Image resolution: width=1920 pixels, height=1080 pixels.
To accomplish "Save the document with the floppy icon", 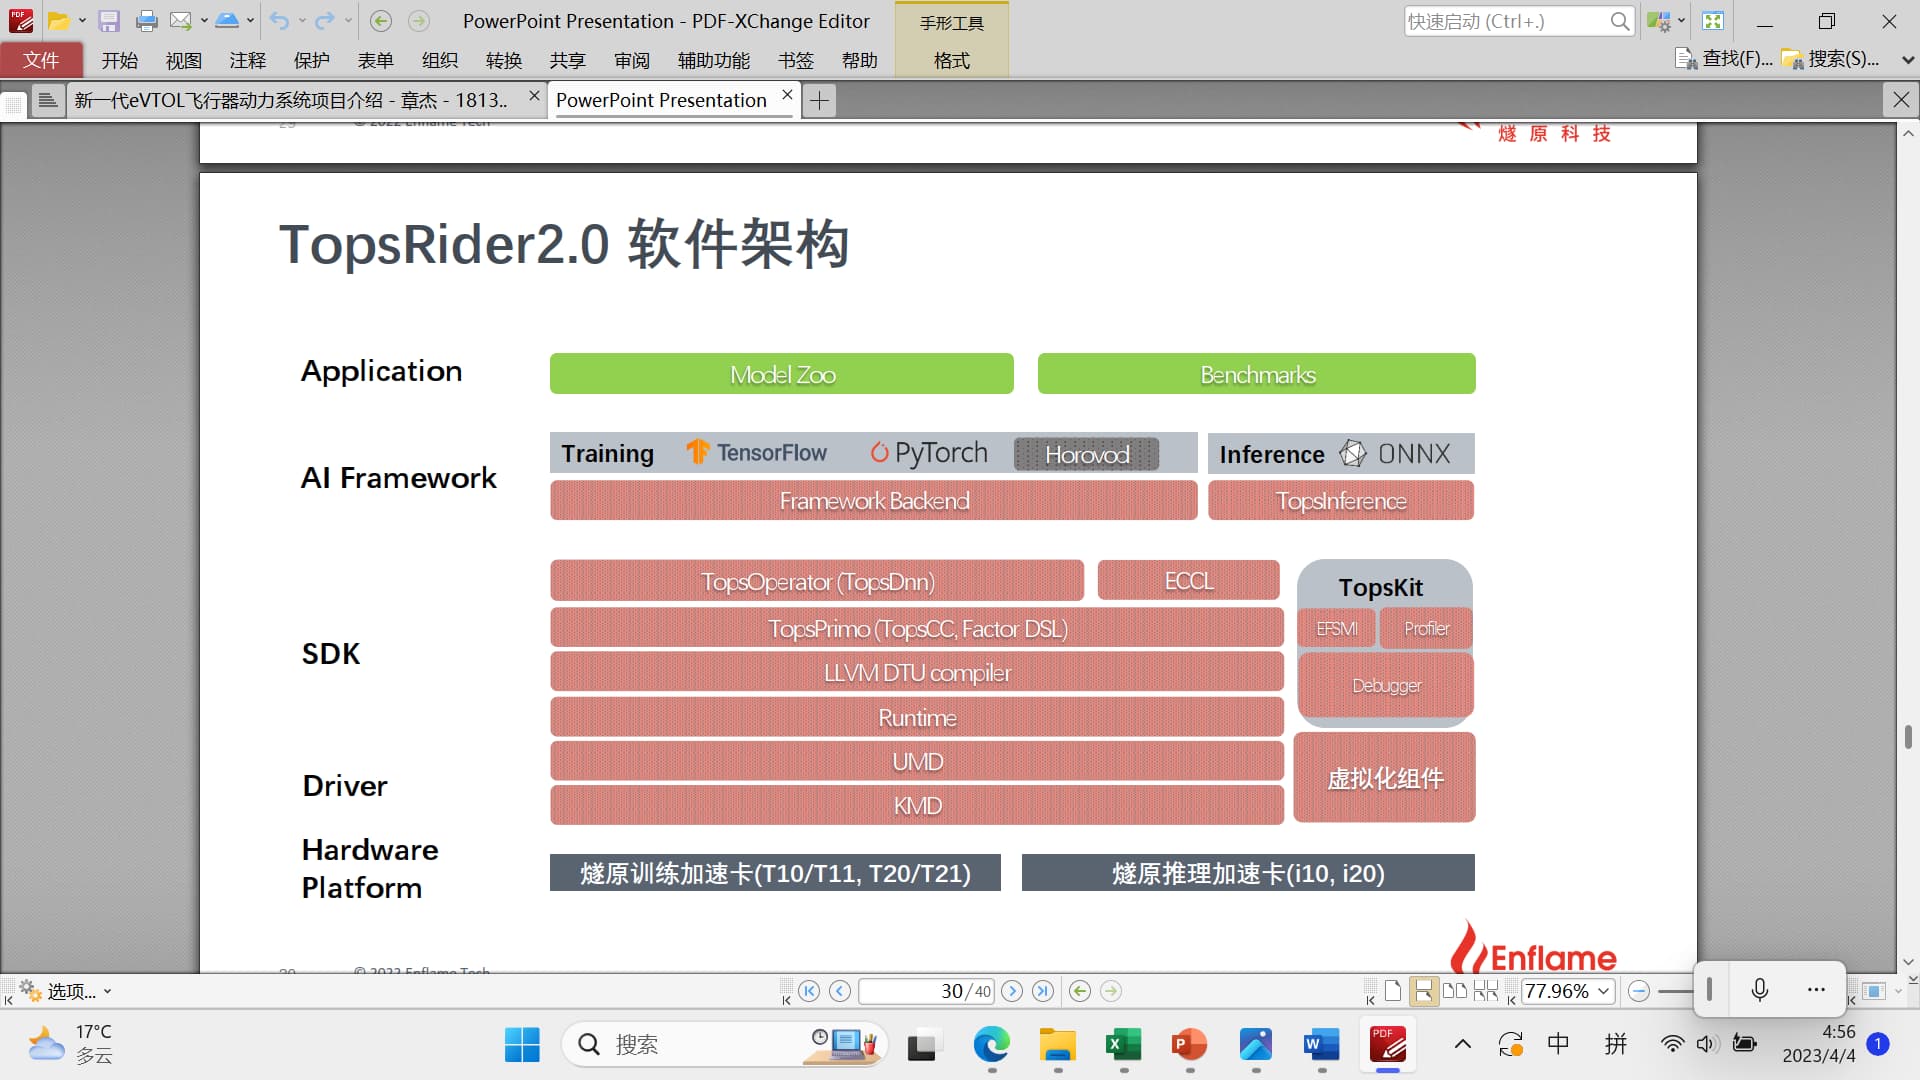I will [x=109, y=21].
